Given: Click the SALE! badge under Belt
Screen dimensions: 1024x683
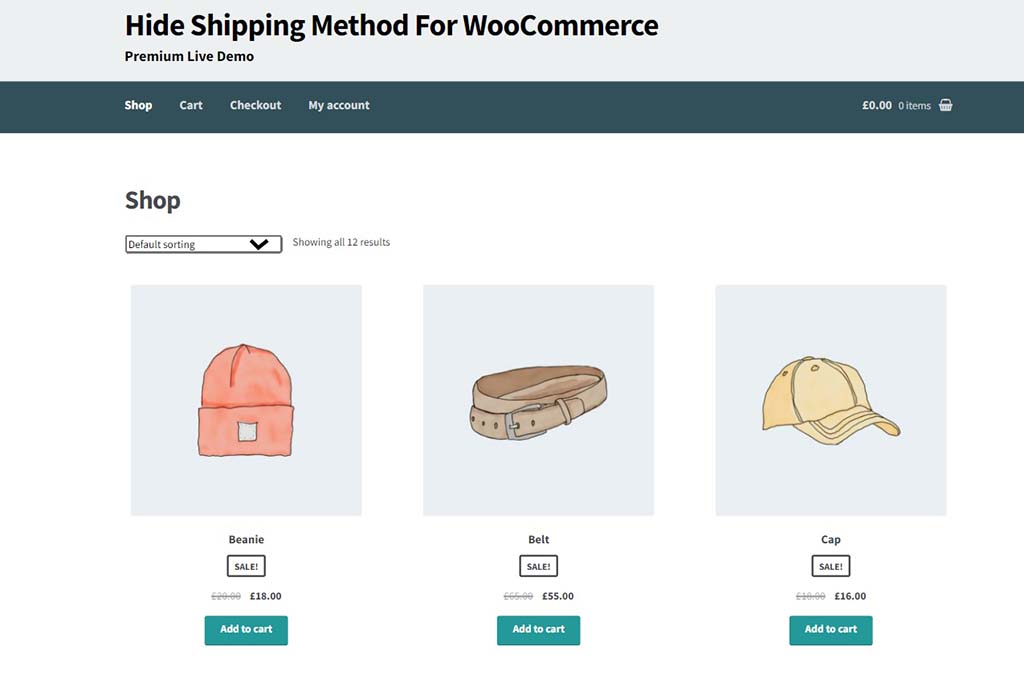Looking at the screenshot, I should pyautogui.click(x=538, y=566).
